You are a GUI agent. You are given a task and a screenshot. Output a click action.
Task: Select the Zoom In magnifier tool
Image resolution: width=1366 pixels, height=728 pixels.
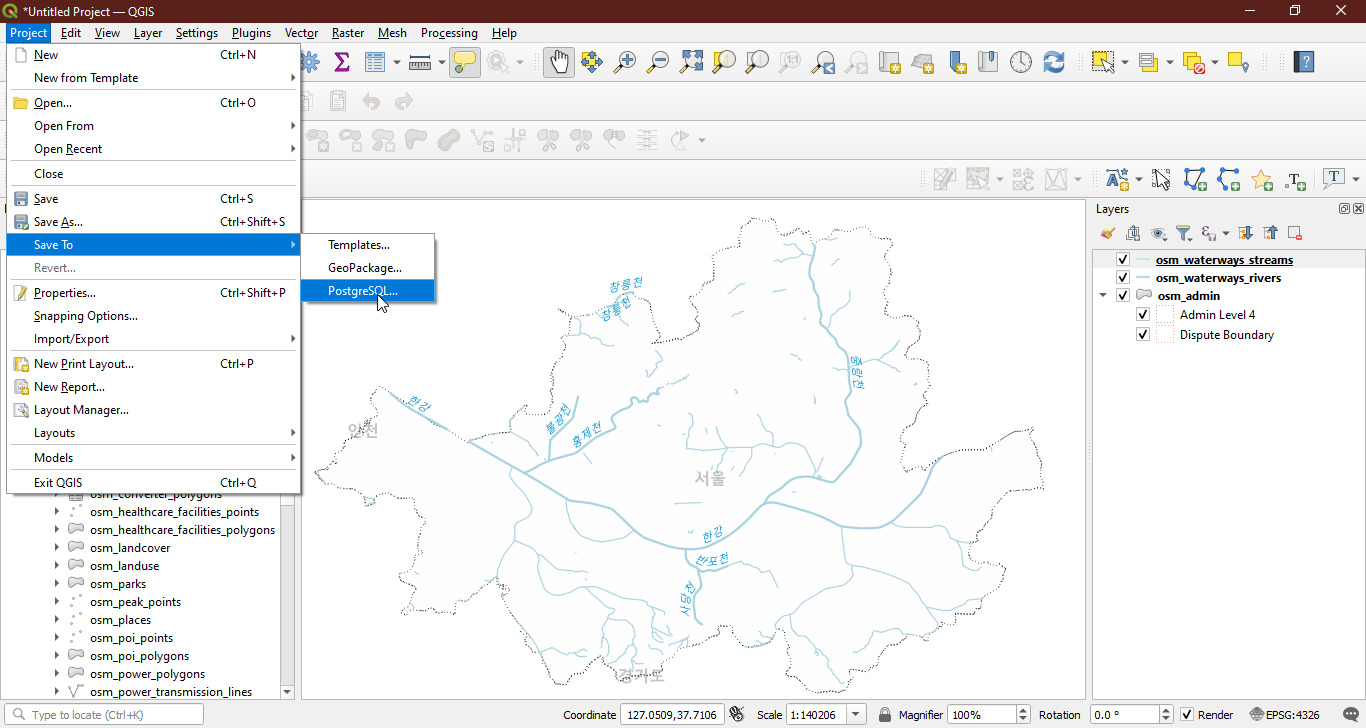click(x=625, y=62)
